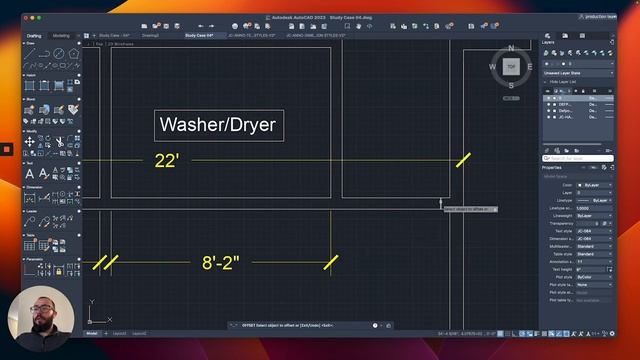Switch to the Layout1 tab
Screen dimensions: 640x360
coord(119,333)
